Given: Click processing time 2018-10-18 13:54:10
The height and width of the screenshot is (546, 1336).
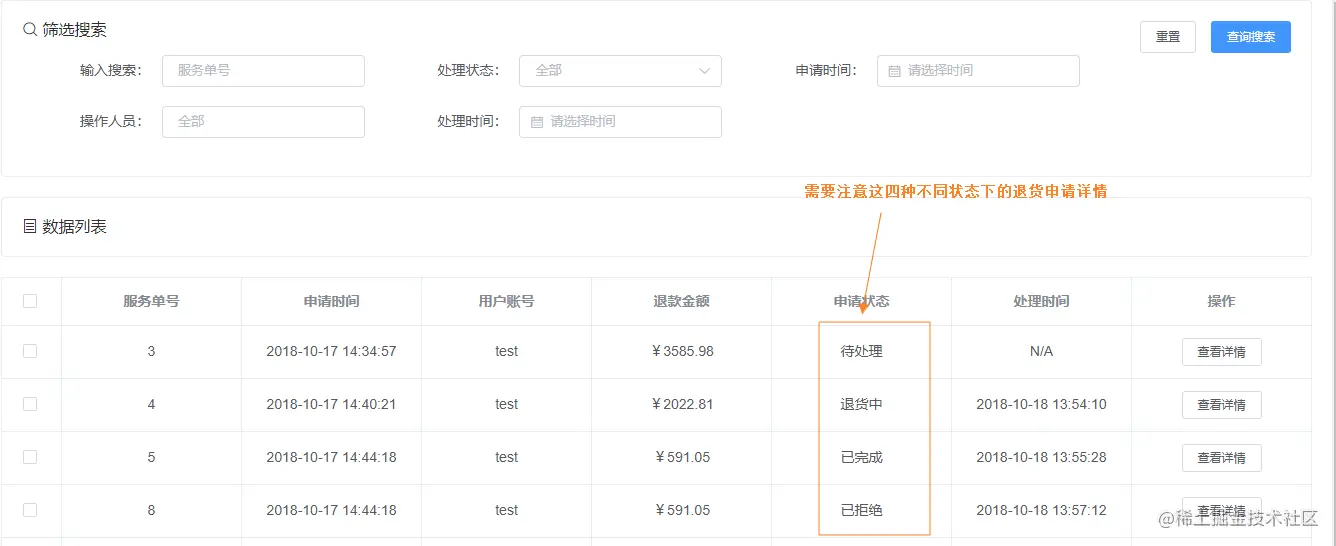Looking at the screenshot, I should [1041, 405].
